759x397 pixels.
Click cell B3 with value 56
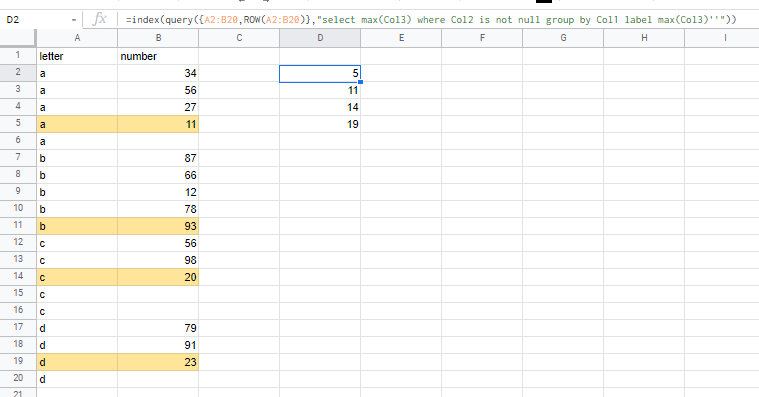(x=158, y=91)
